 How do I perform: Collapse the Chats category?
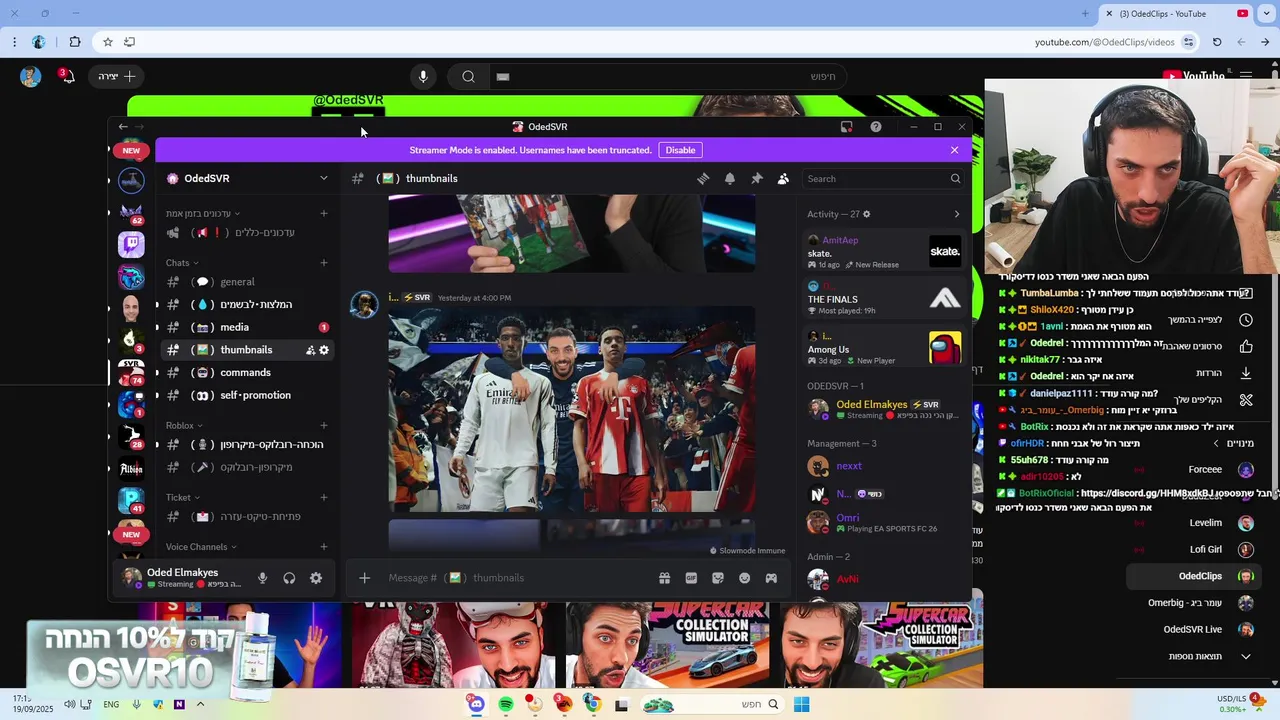pyautogui.click(x=182, y=263)
